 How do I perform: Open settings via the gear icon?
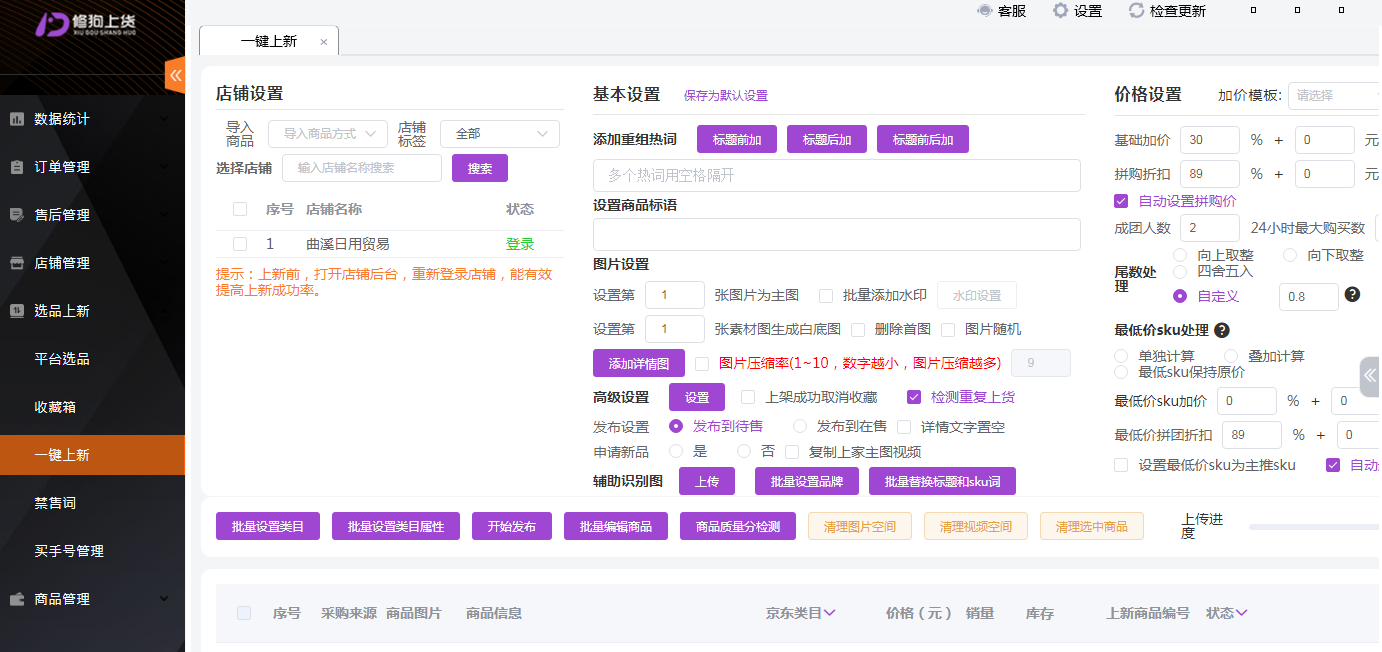(x=1060, y=11)
